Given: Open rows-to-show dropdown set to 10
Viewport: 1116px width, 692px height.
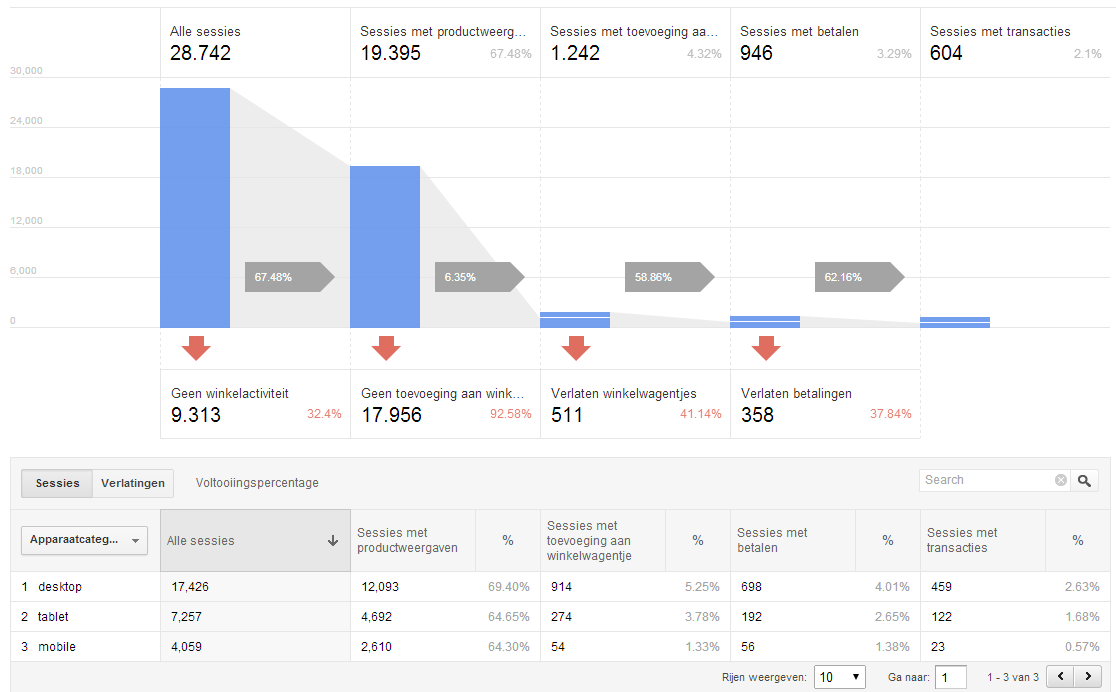Looking at the screenshot, I should click(x=839, y=677).
